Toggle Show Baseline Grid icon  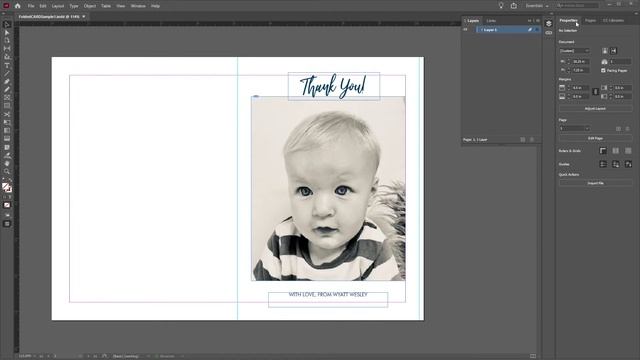(x=616, y=151)
